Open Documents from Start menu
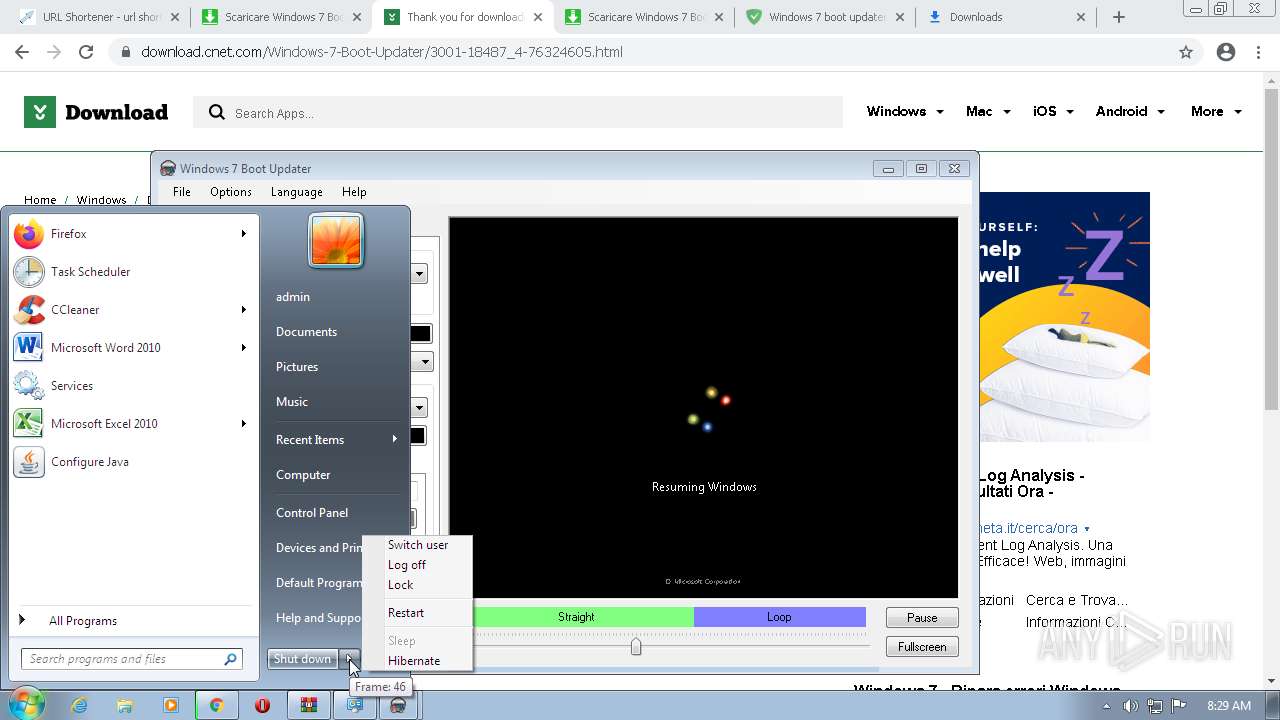 306,332
